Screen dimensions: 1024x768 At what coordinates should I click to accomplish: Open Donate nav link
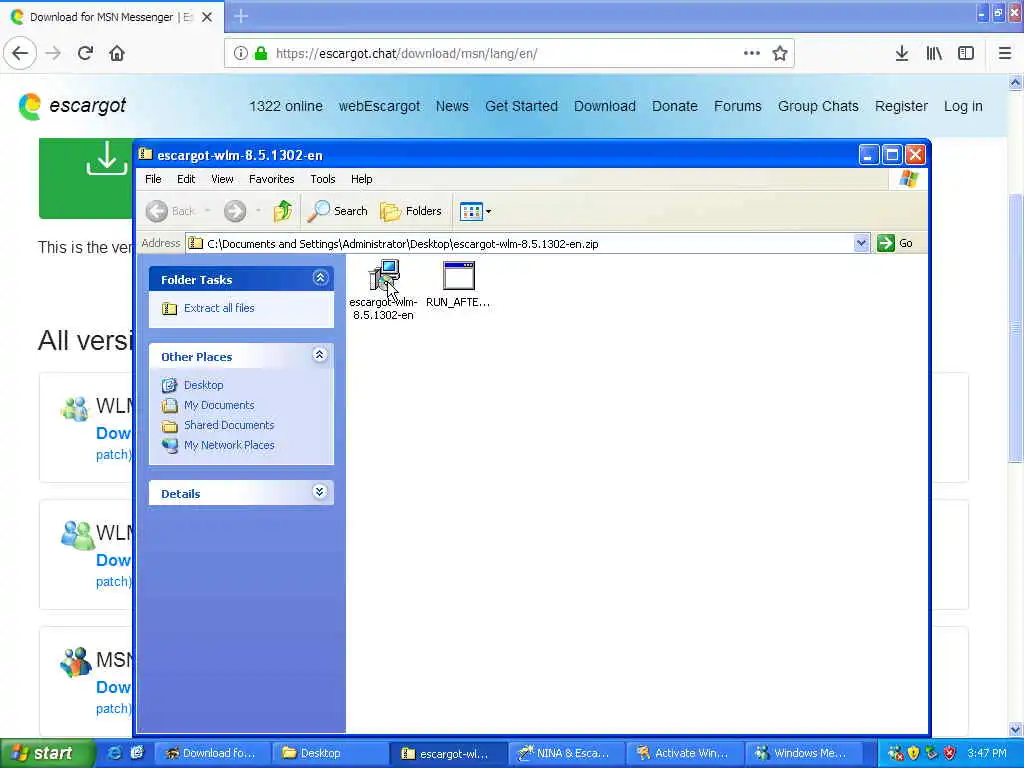click(x=675, y=106)
